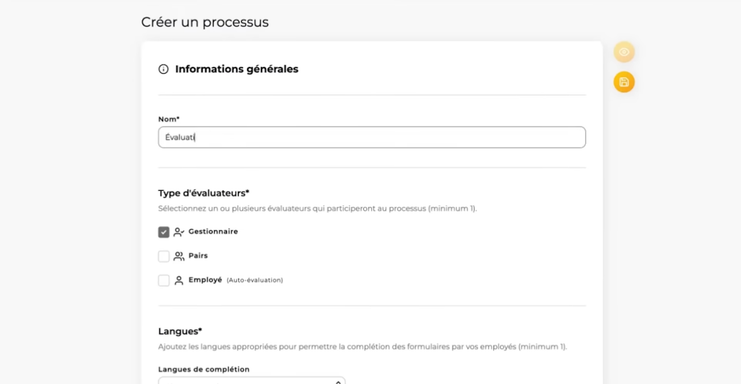Click the eye preview button
The height and width of the screenshot is (384, 741).
tap(624, 52)
